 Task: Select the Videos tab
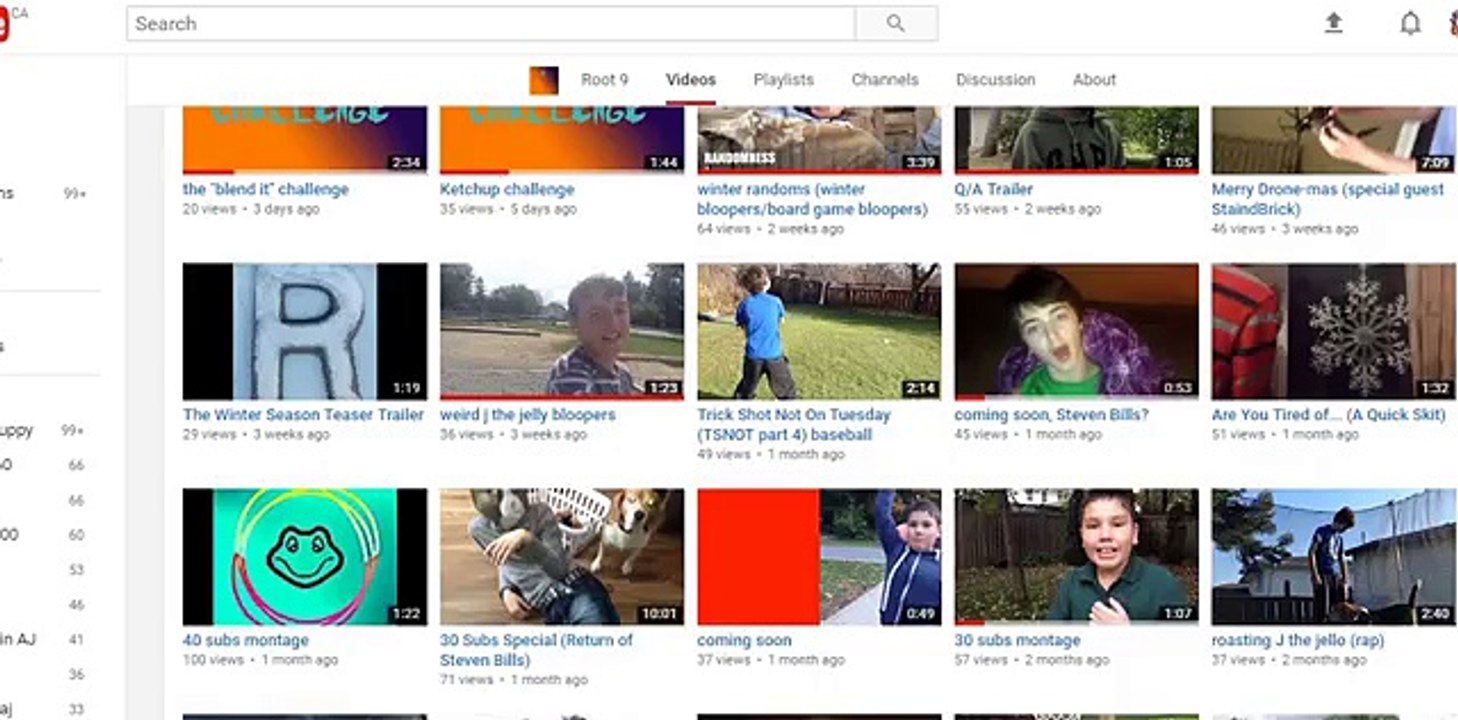coord(691,80)
